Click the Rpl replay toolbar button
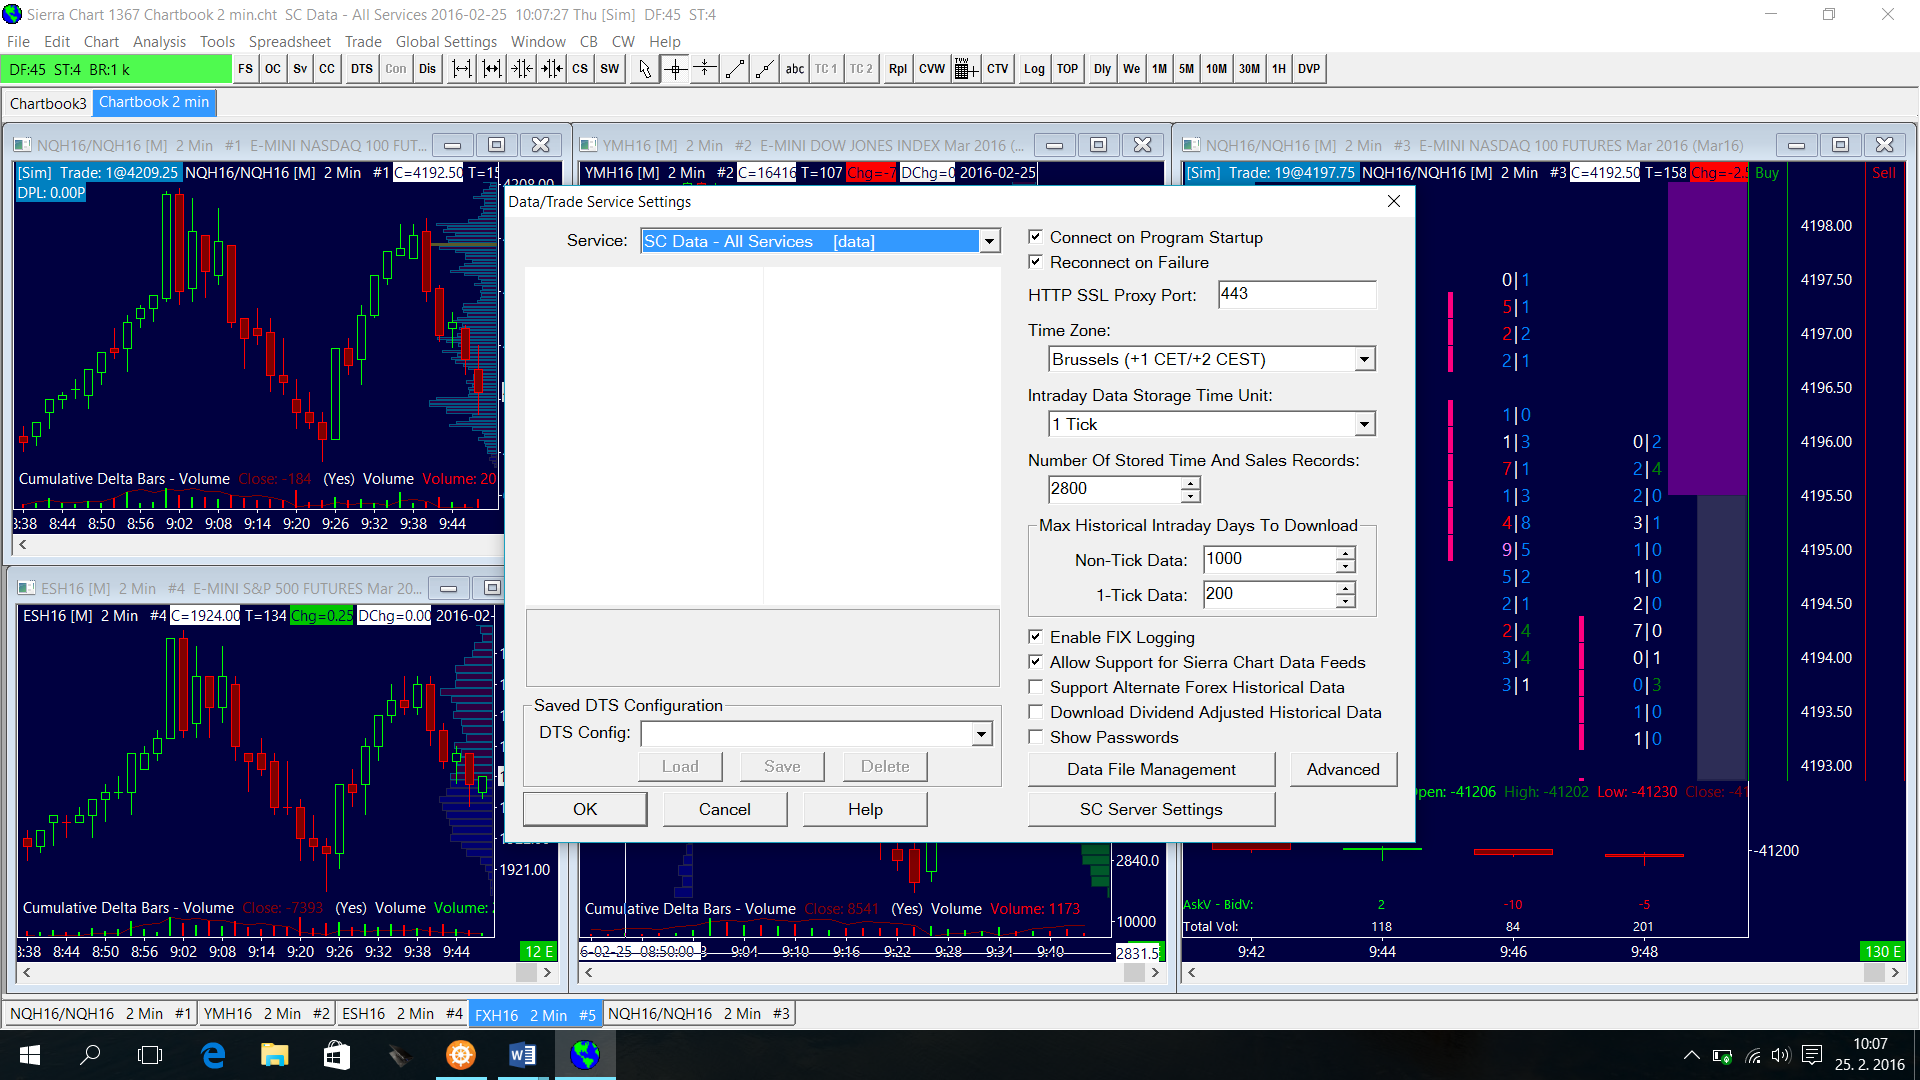This screenshot has width=1920, height=1080. pos(897,69)
